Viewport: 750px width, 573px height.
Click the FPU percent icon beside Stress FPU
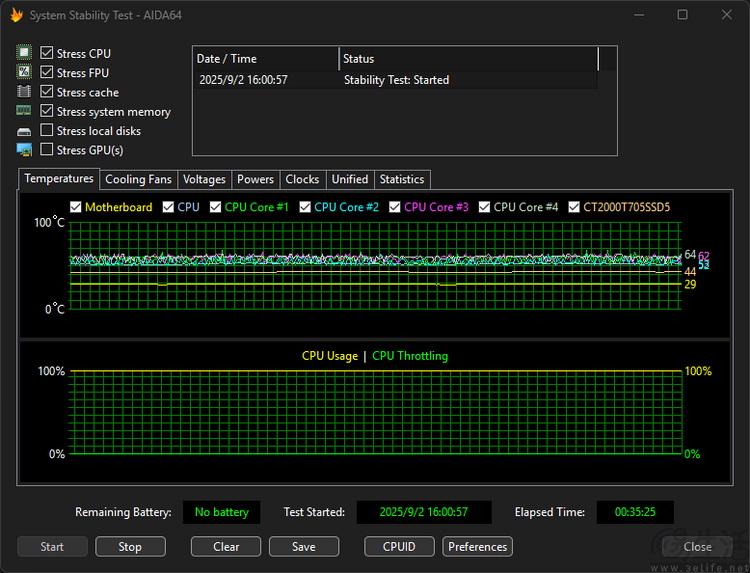(x=24, y=72)
